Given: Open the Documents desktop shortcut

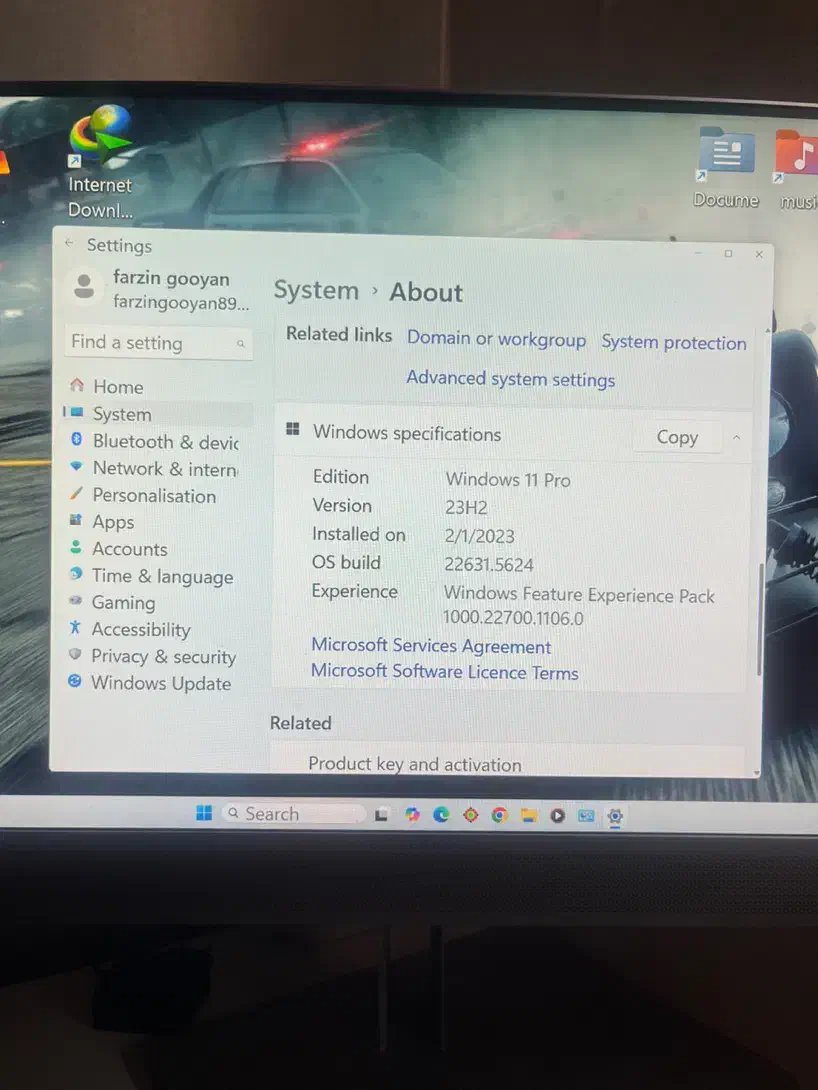Looking at the screenshot, I should point(726,167).
